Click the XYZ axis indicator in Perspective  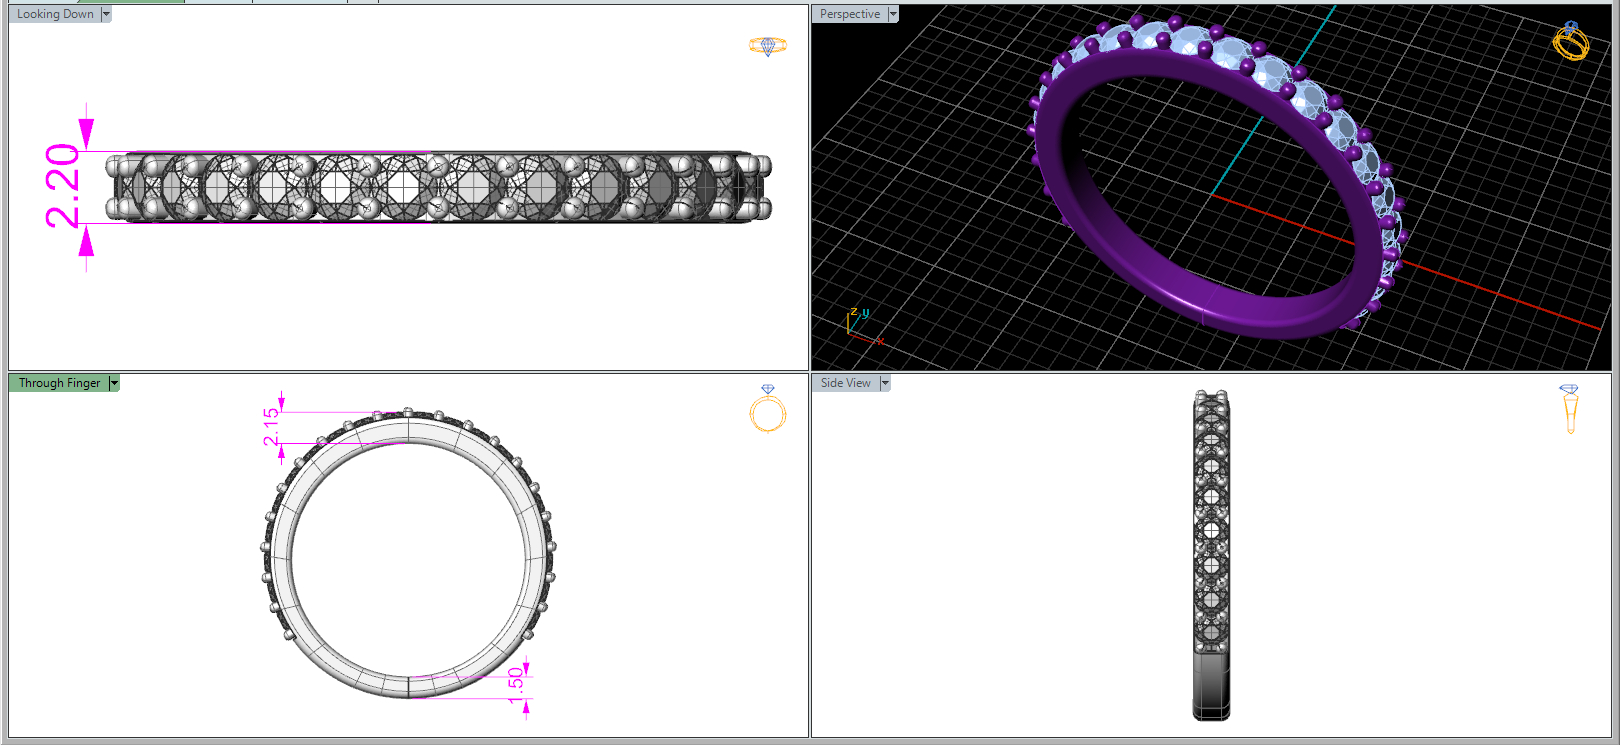click(x=862, y=327)
